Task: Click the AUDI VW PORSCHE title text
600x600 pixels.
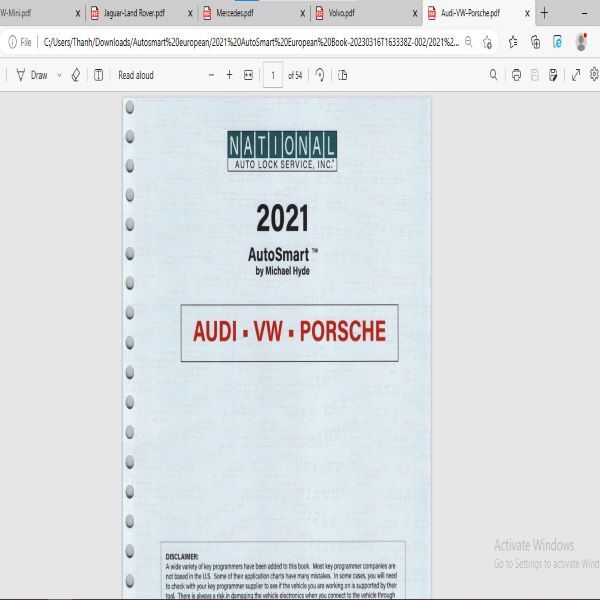Action: tap(289, 331)
